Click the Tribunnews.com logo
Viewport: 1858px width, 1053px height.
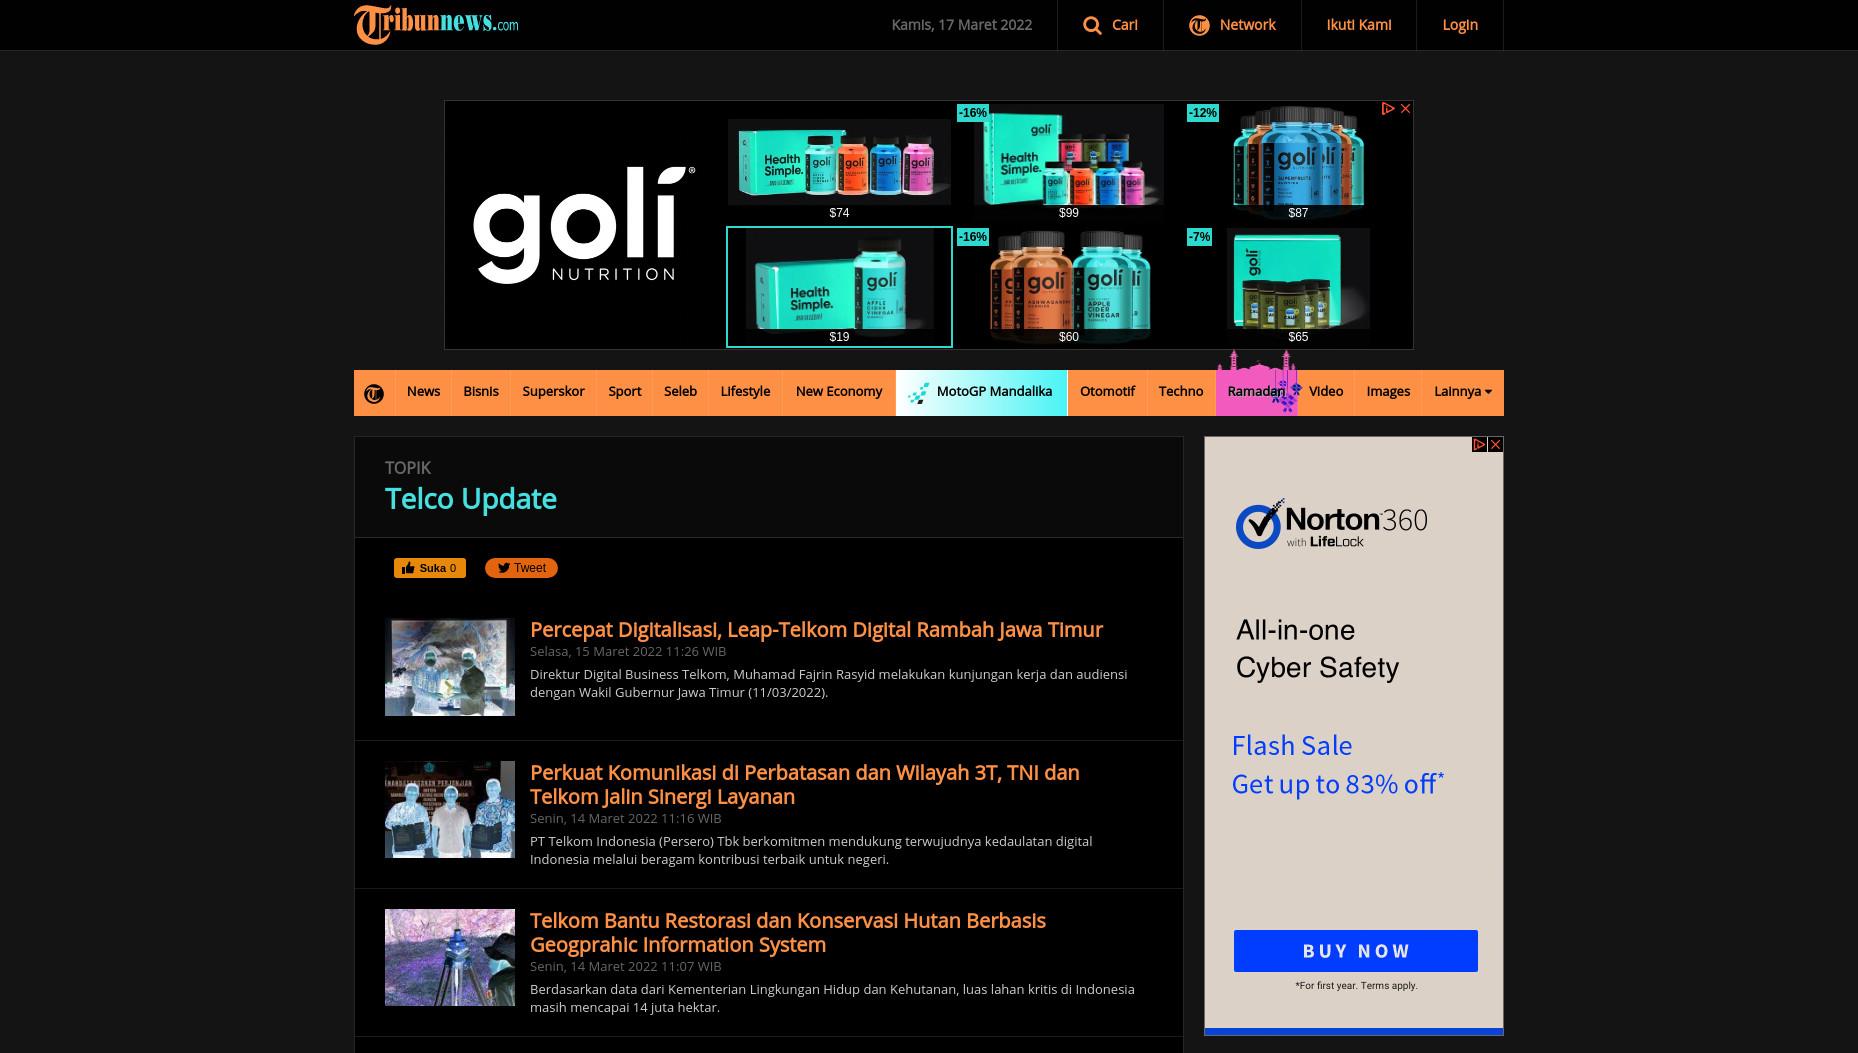[436, 25]
